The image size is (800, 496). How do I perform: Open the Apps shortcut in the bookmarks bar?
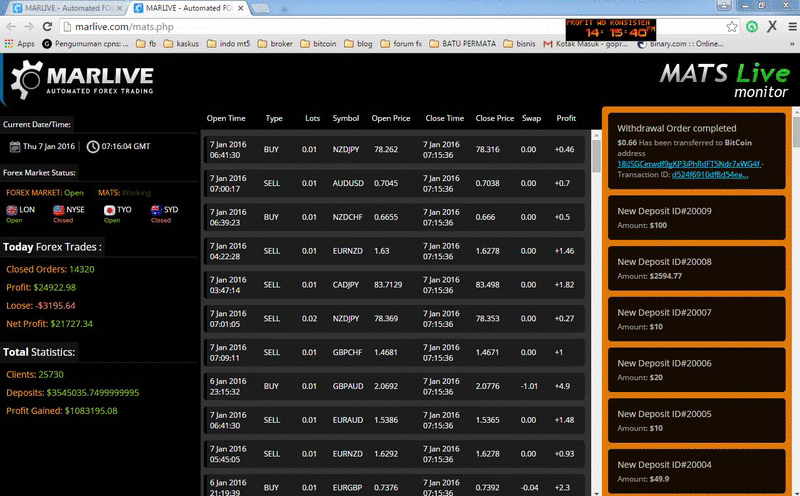(x=19, y=44)
